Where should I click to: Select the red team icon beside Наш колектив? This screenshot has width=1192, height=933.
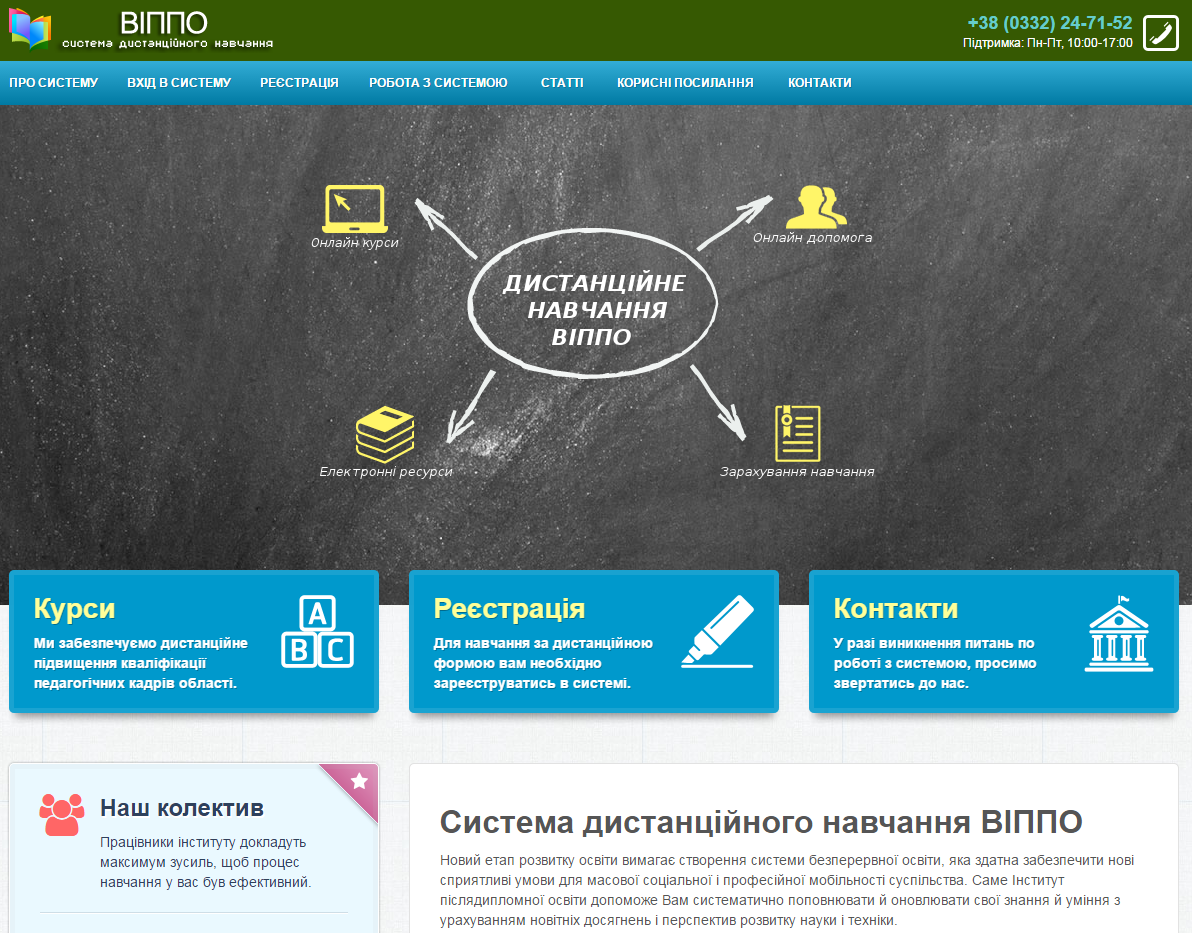[62, 815]
